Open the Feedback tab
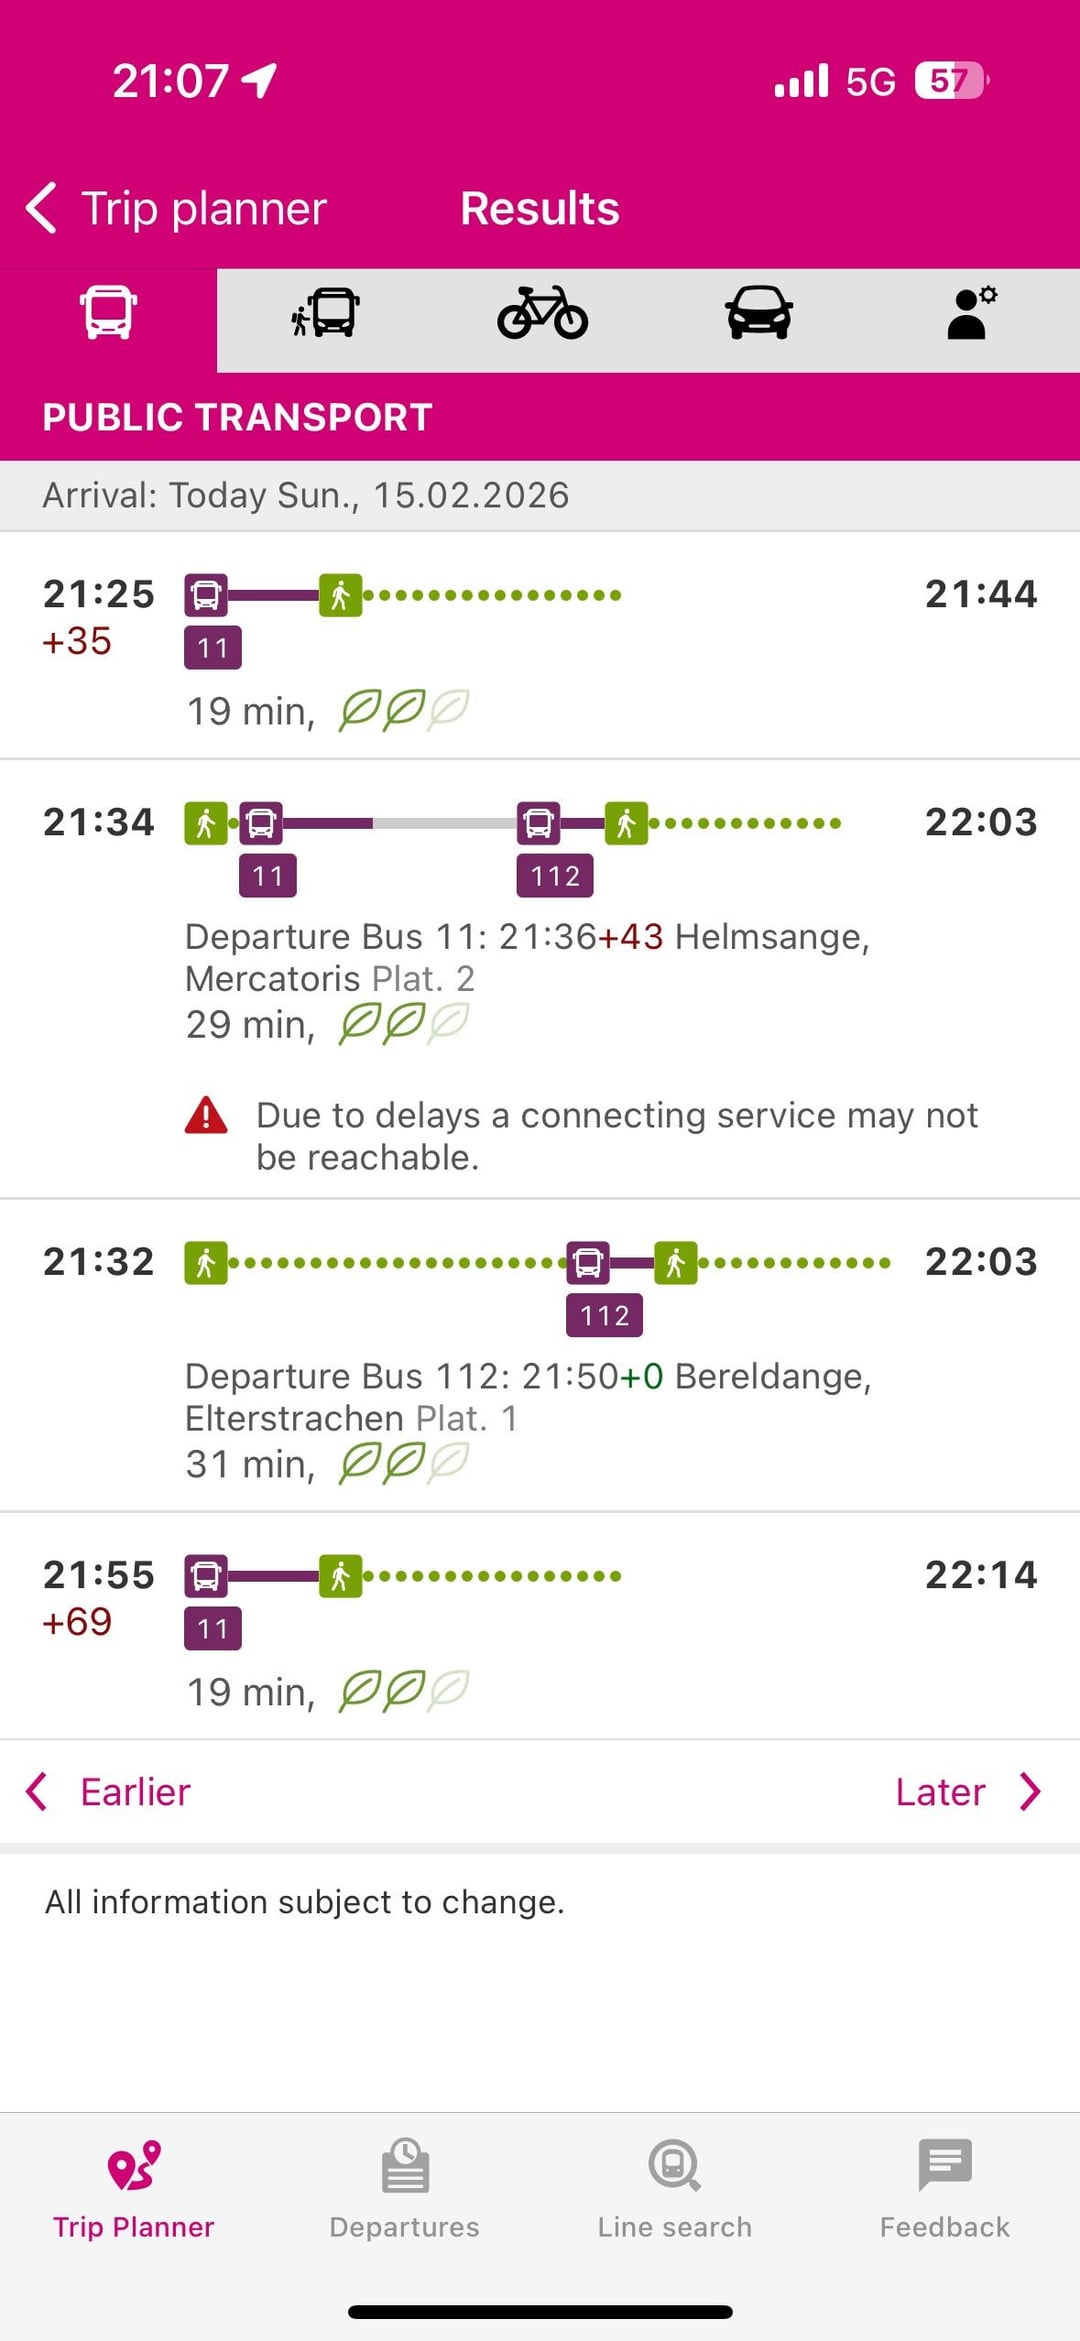Viewport: 1080px width, 2341px height. (945, 2190)
